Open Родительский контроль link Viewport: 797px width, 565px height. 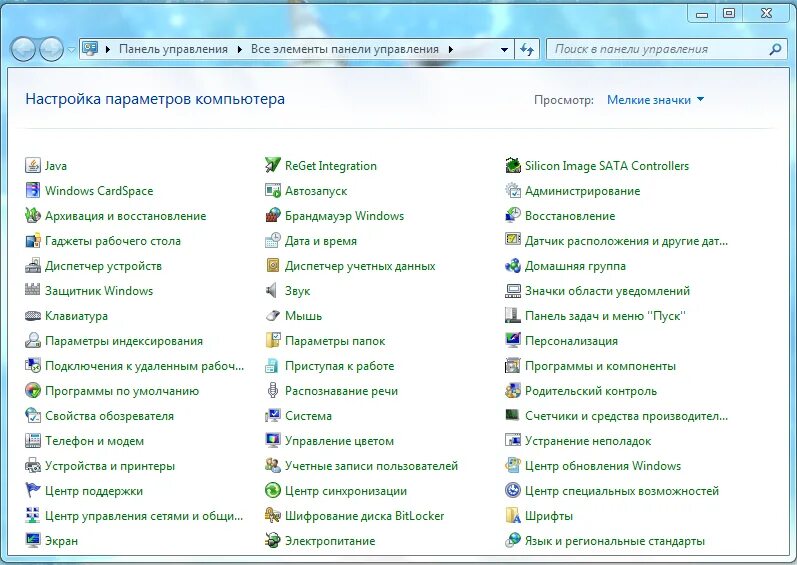coord(591,391)
